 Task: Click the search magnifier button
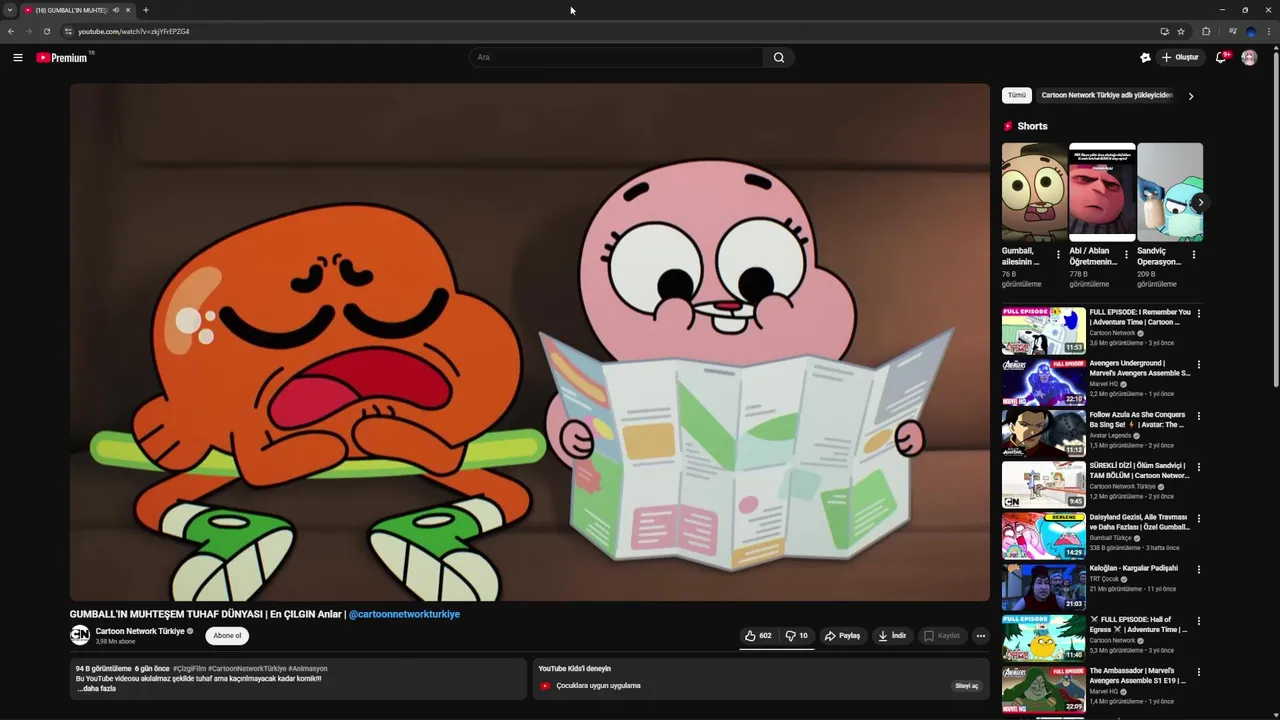click(x=779, y=57)
